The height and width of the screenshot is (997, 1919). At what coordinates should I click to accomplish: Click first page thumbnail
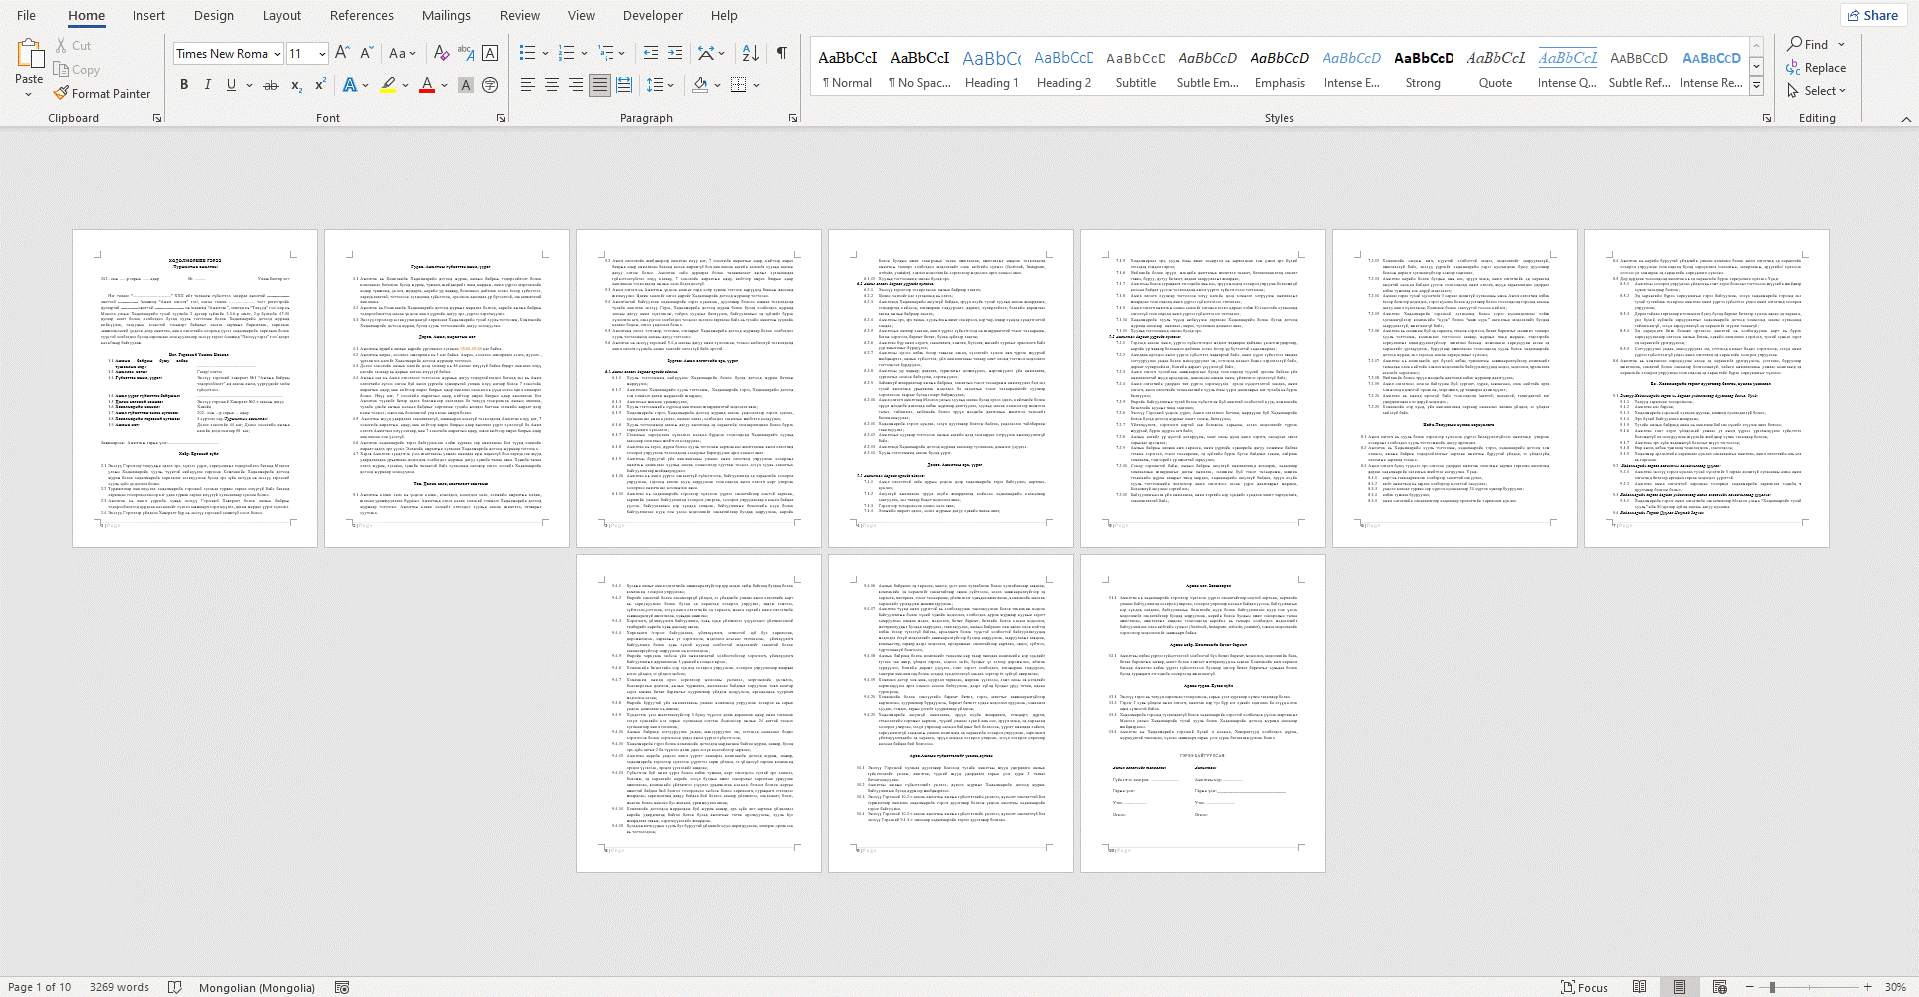pos(195,388)
